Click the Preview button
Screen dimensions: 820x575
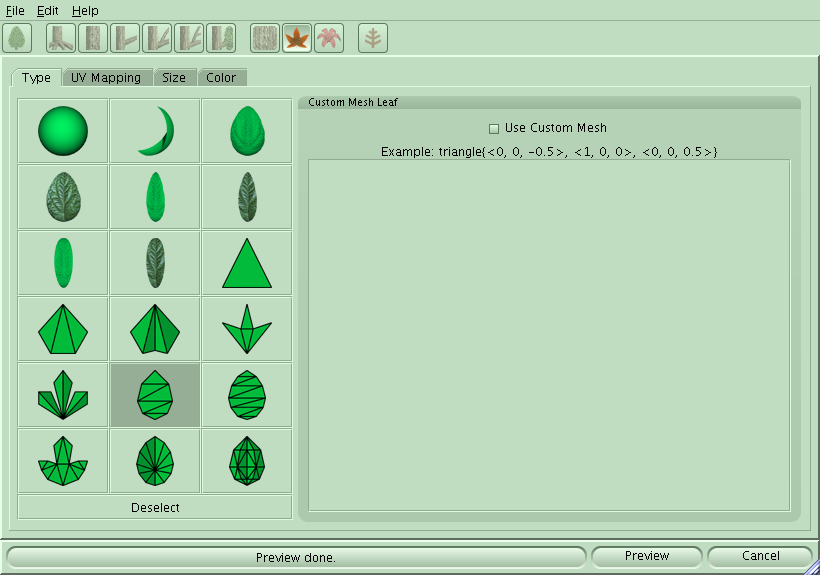pos(647,556)
